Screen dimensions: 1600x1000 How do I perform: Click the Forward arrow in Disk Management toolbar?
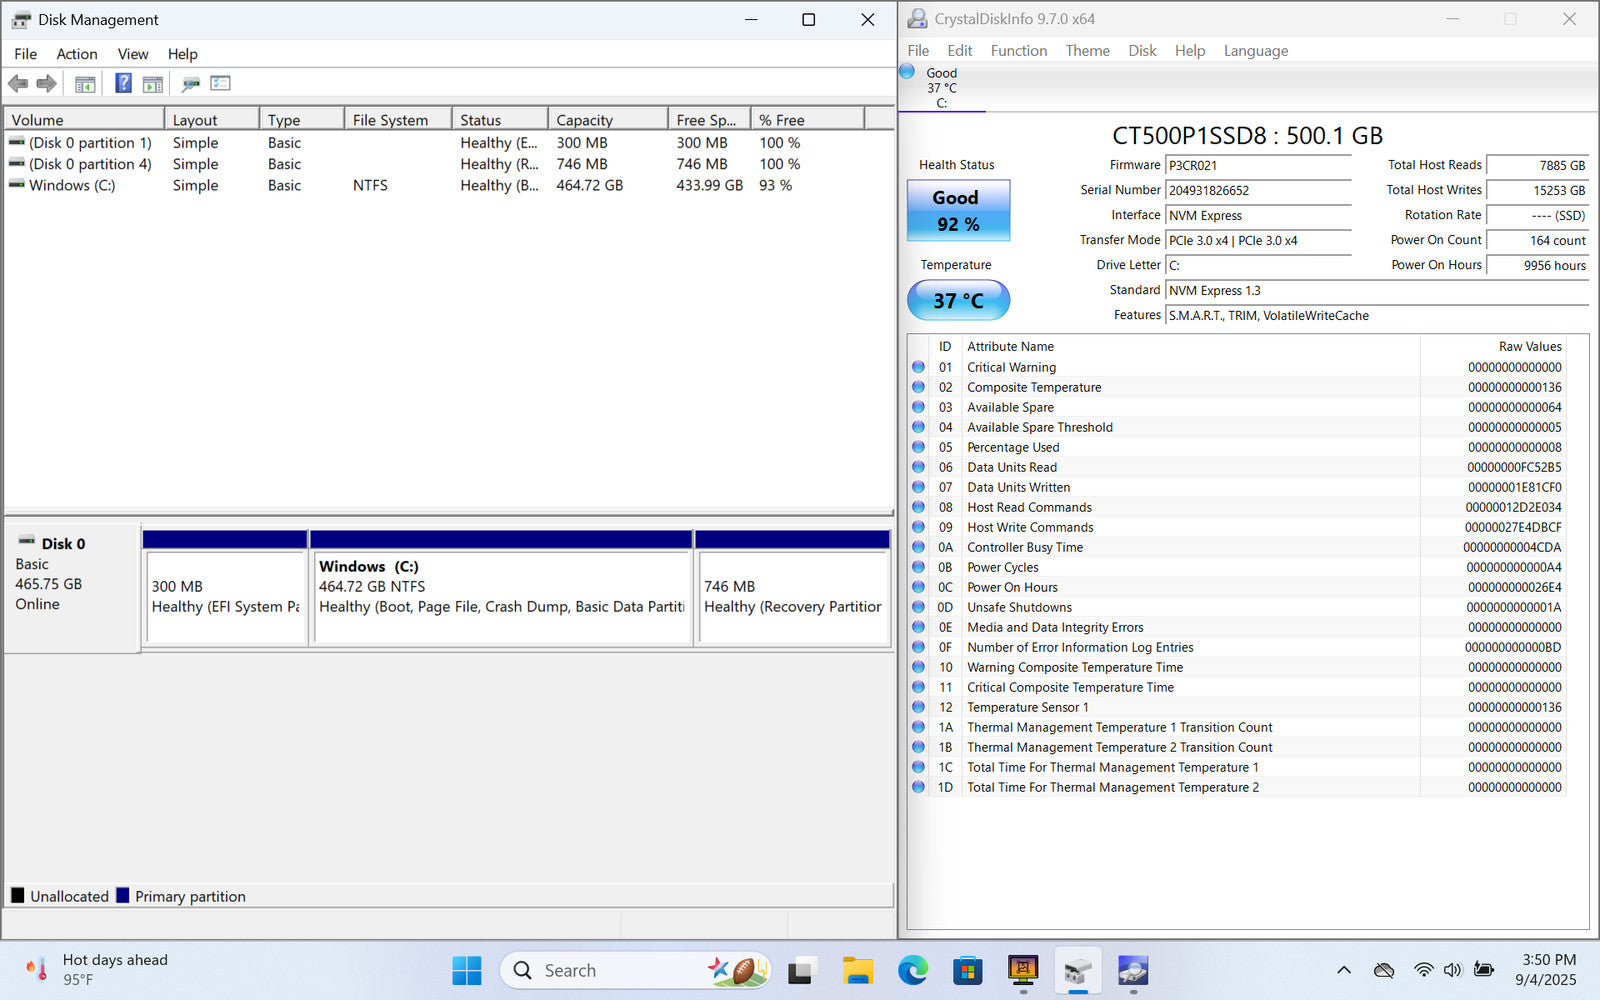(x=46, y=84)
